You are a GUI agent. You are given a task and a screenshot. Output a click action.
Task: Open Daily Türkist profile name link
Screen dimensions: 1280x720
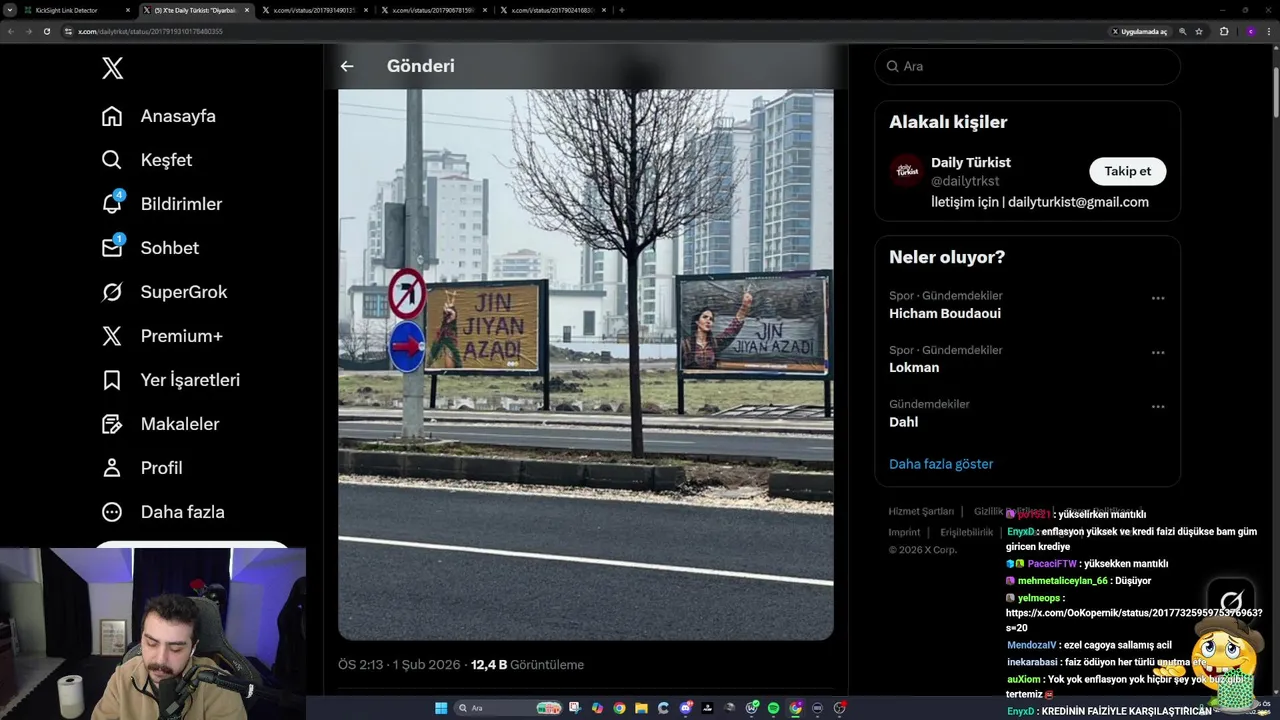pyautogui.click(x=971, y=162)
